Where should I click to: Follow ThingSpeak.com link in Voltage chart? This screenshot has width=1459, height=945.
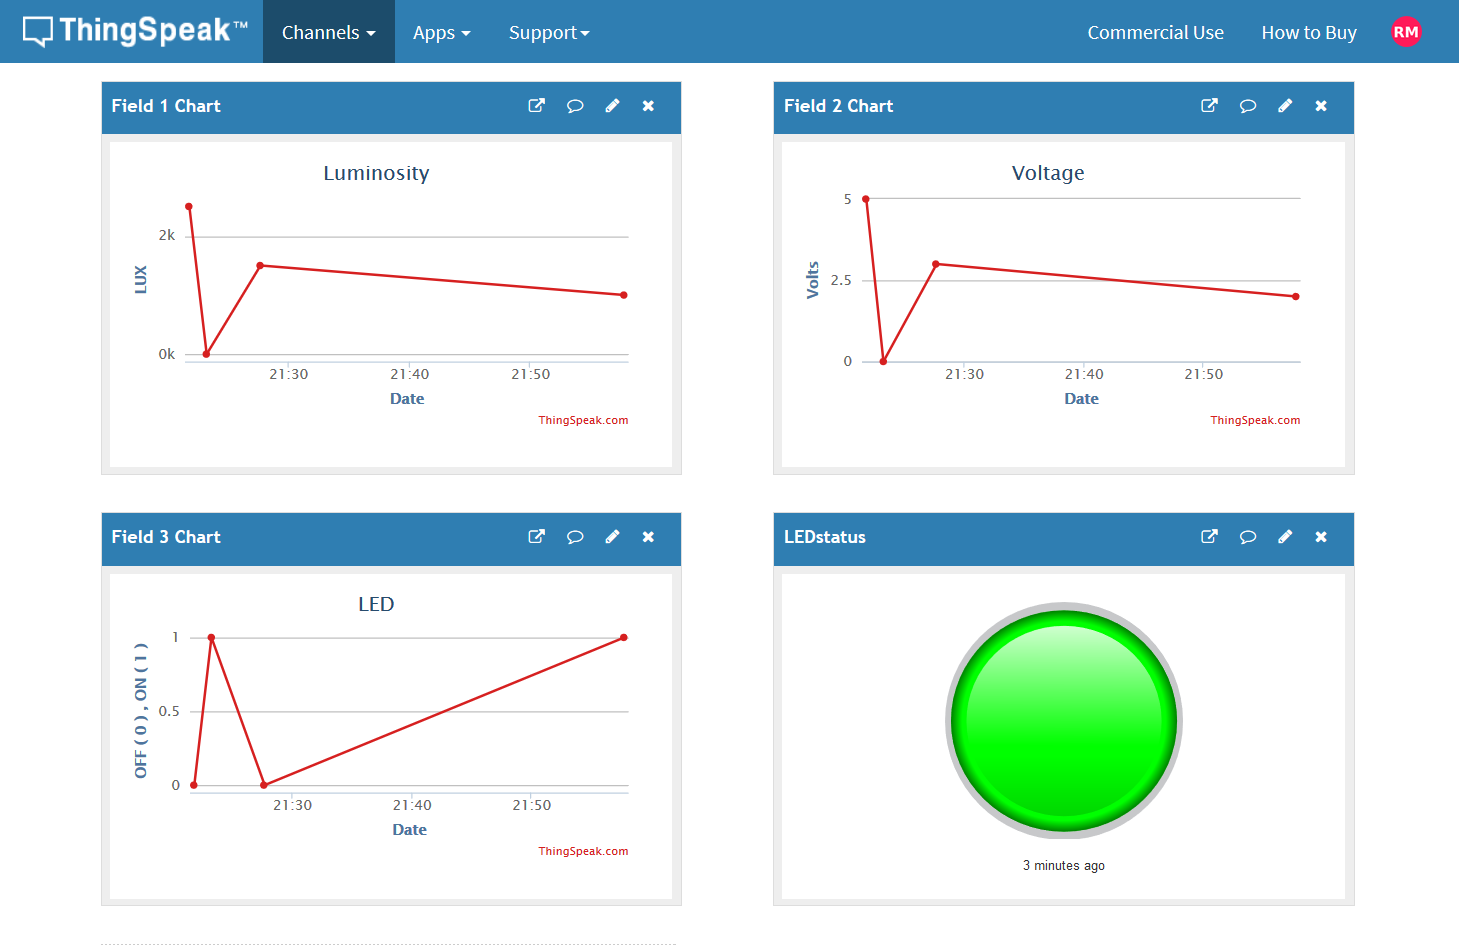click(1255, 420)
